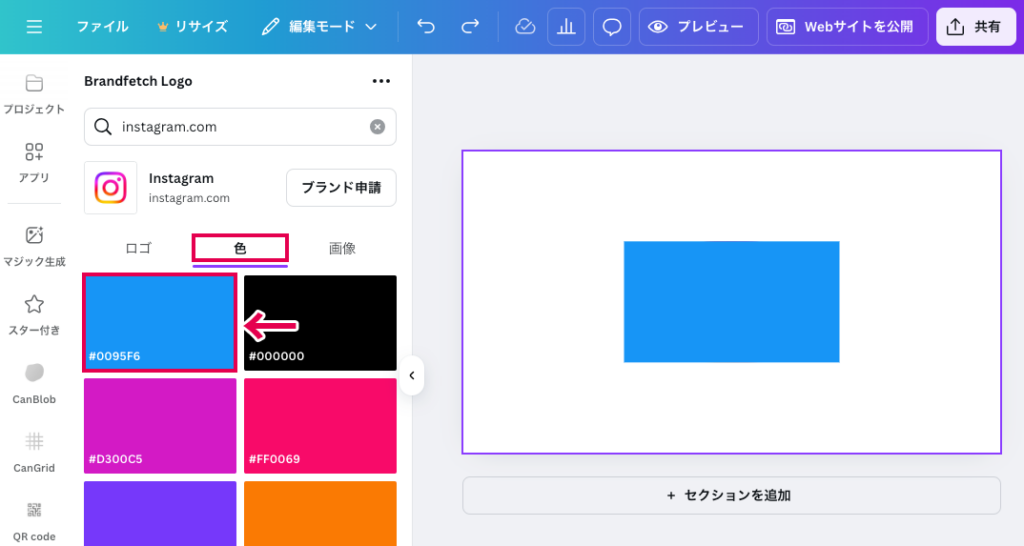The width and height of the screenshot is (1024, 546).
Task: Open Brandfetch Logo more options menu
Action: 381,81
